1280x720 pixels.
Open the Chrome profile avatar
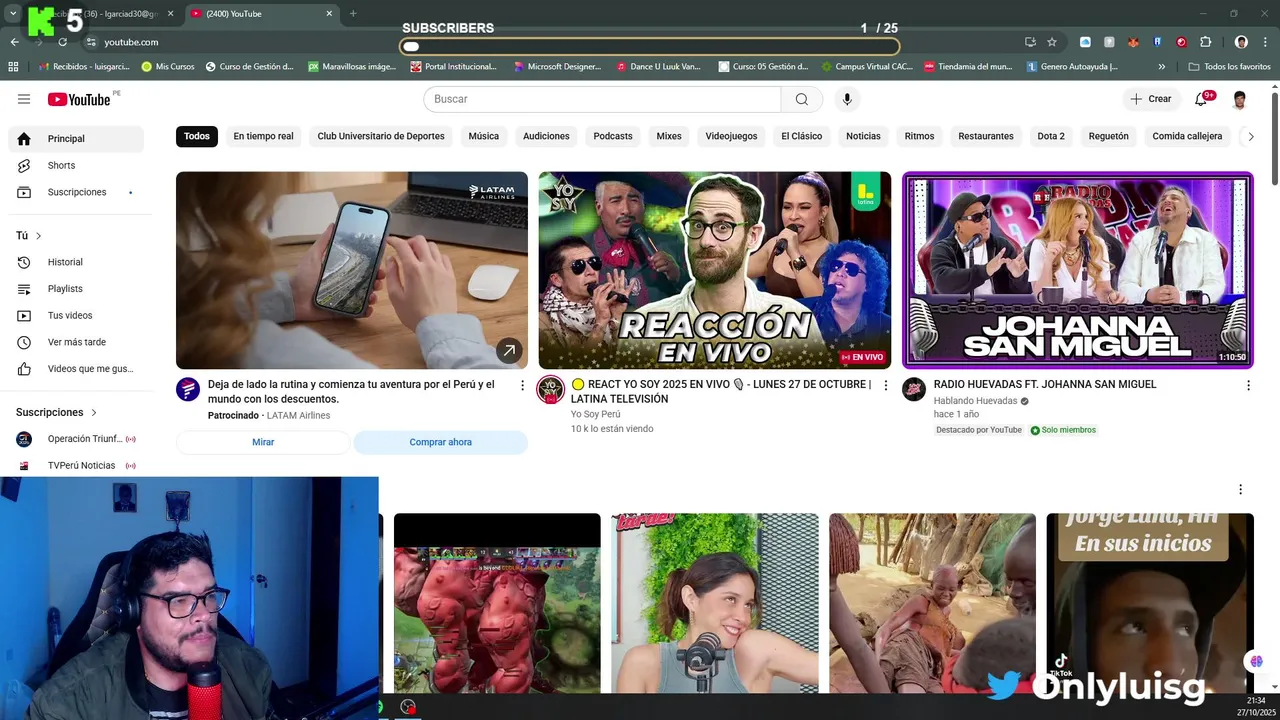1241,42
